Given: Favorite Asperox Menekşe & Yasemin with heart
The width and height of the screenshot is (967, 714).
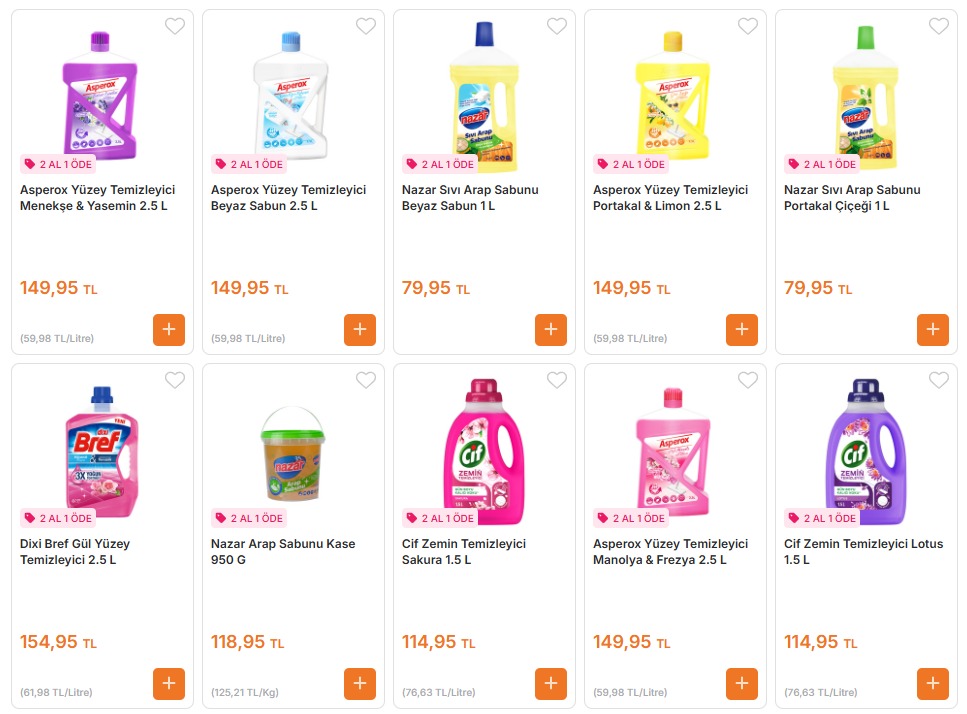Looking at the screenshot, I should click(x=175, y=26).
